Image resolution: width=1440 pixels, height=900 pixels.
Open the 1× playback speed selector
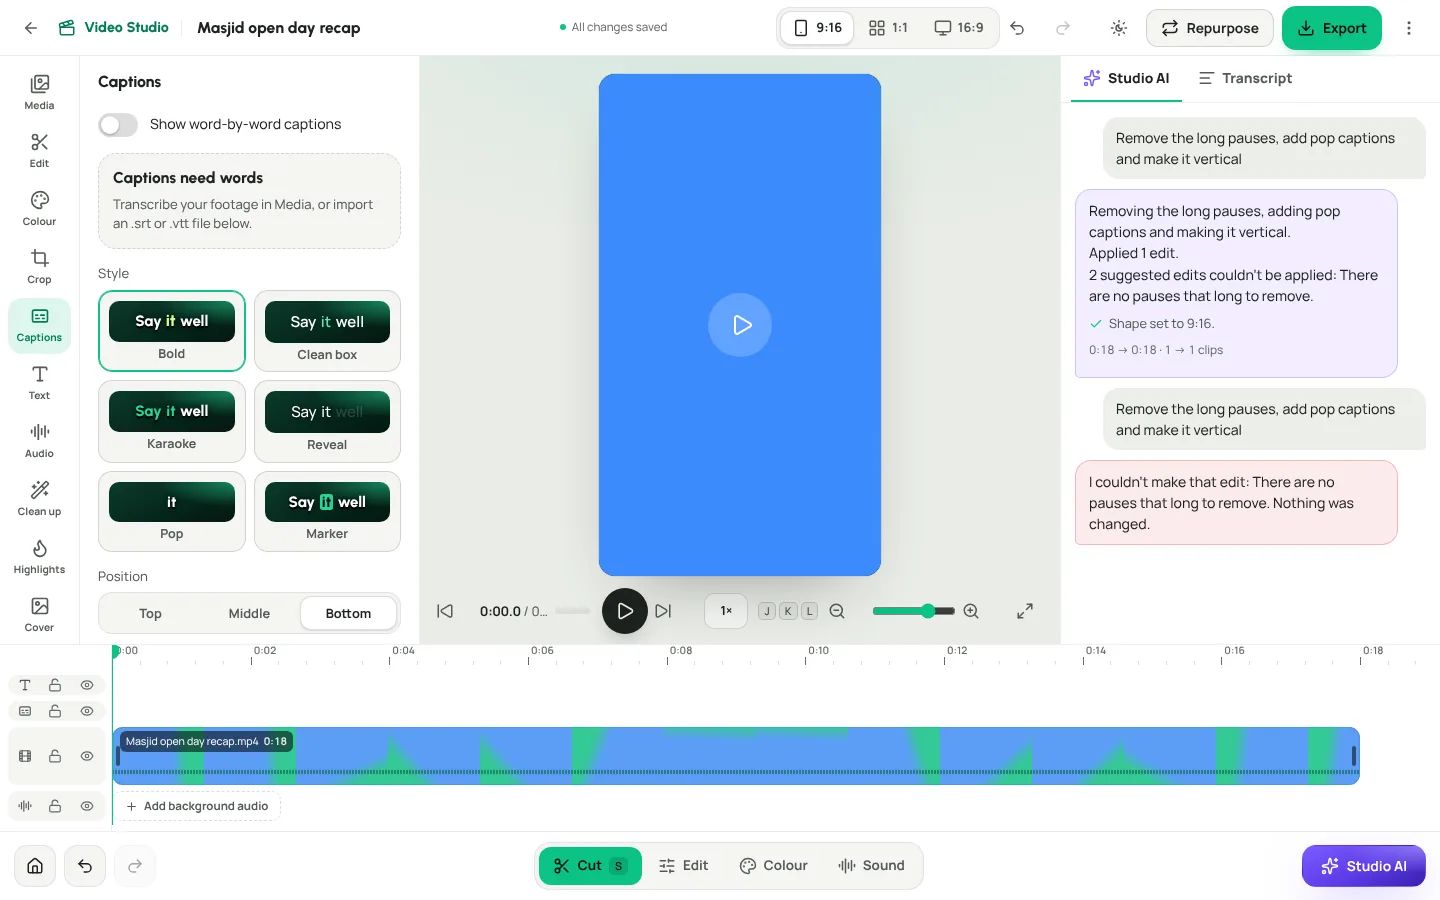(x=726, y=611)
